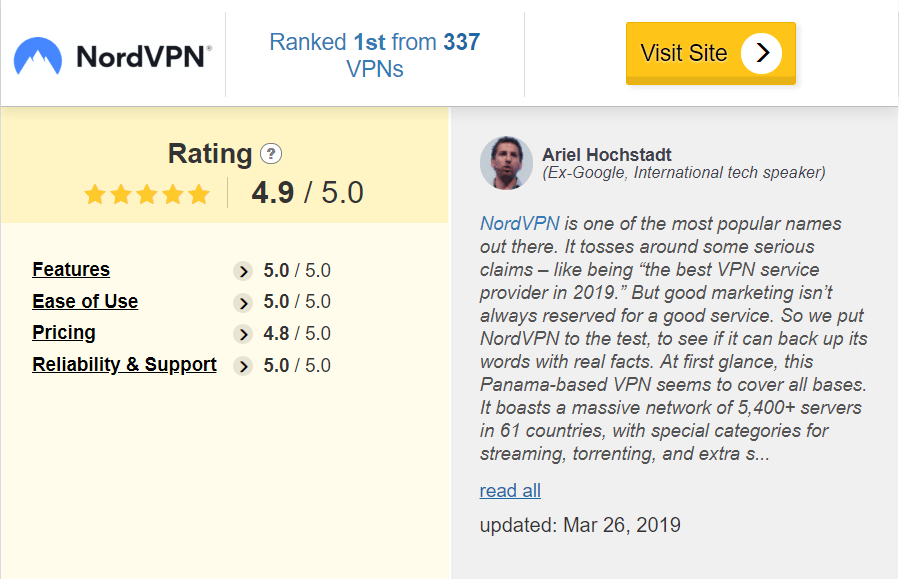Click the yellow Visit Site button
Viewport: 899px width, 579px height.
711,53
